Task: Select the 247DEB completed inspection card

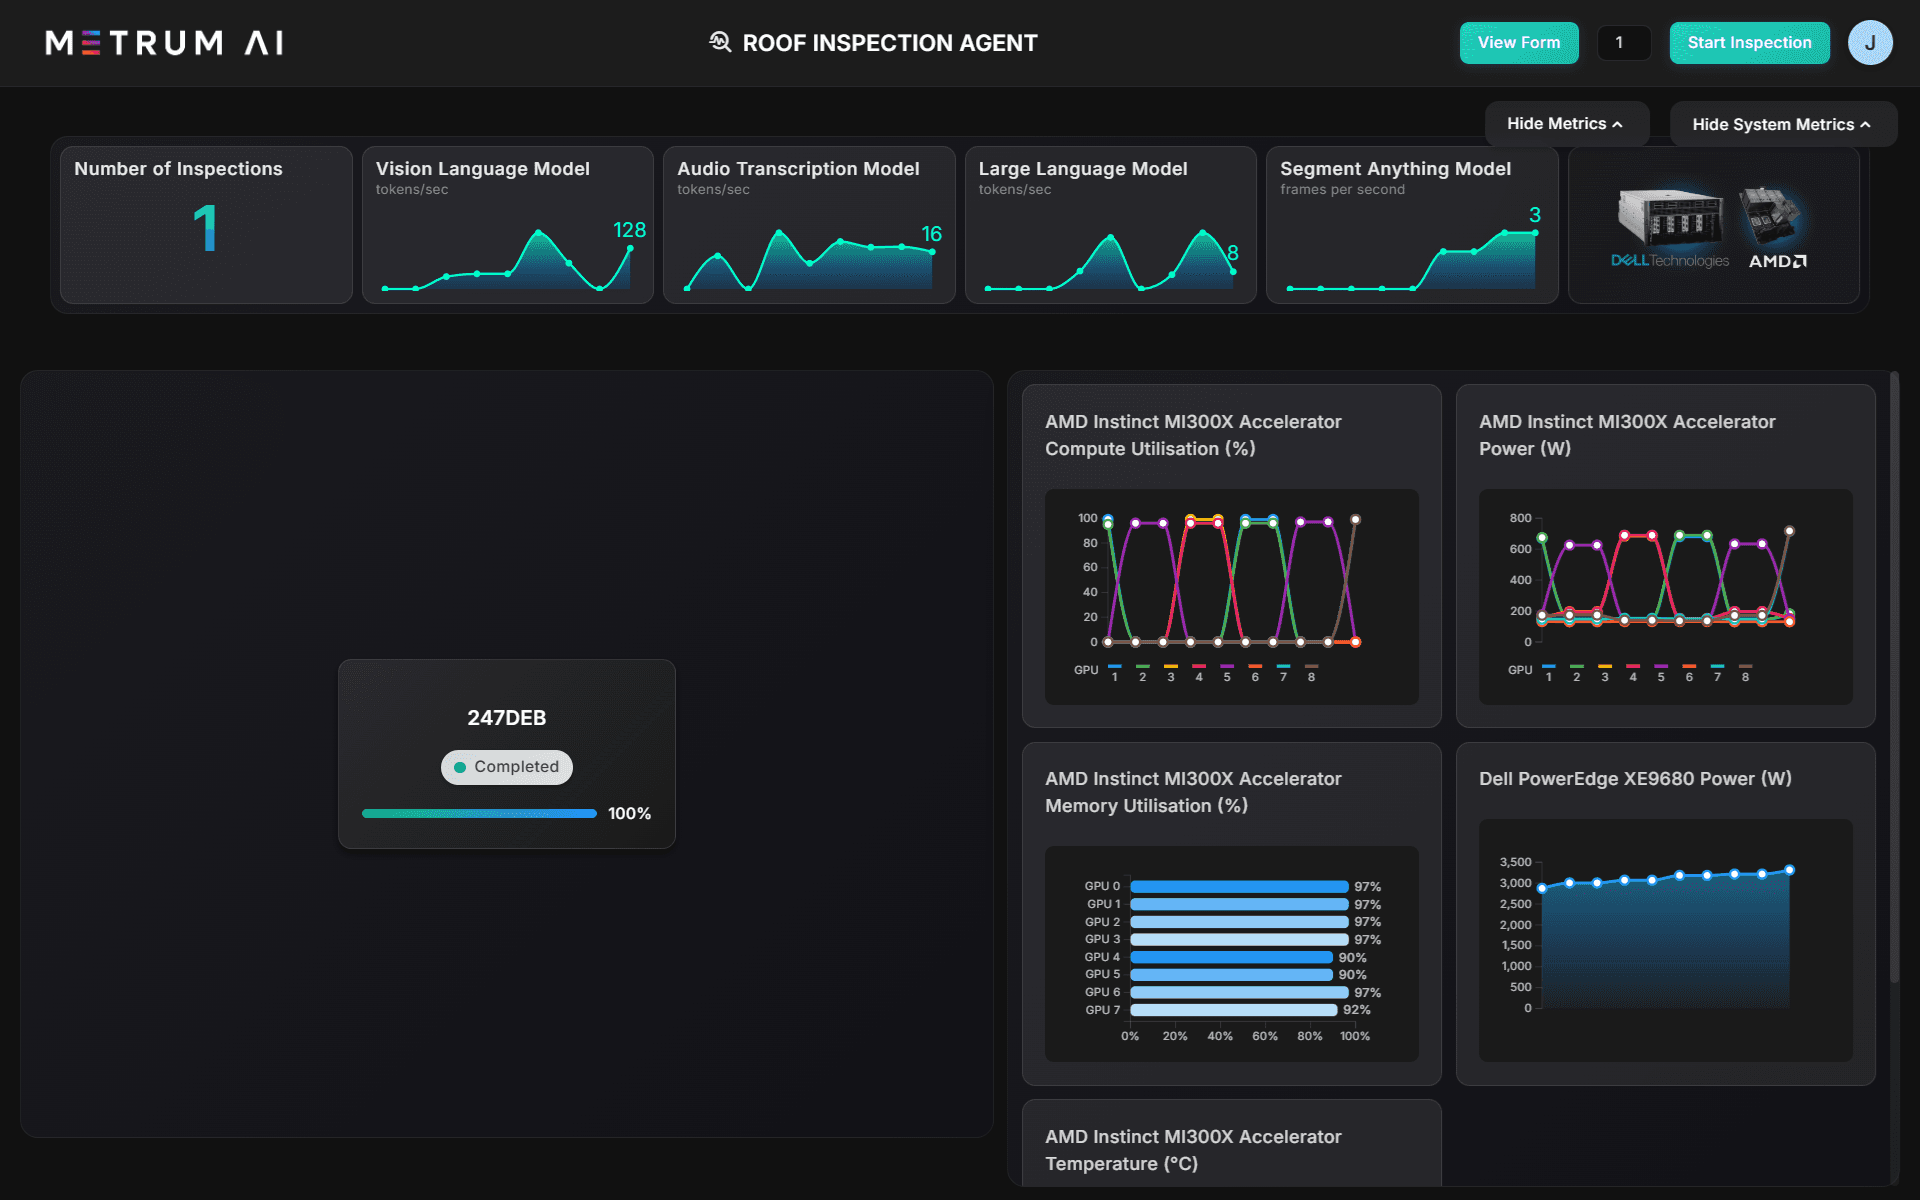Action: click(x=506, y=718)
